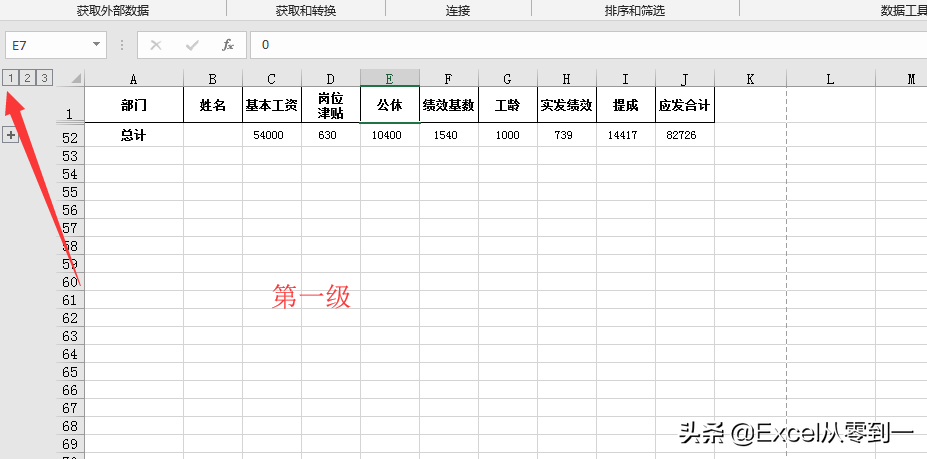Click the Select All corner triangle
The image size is (927, 459).
pos(76,79)
